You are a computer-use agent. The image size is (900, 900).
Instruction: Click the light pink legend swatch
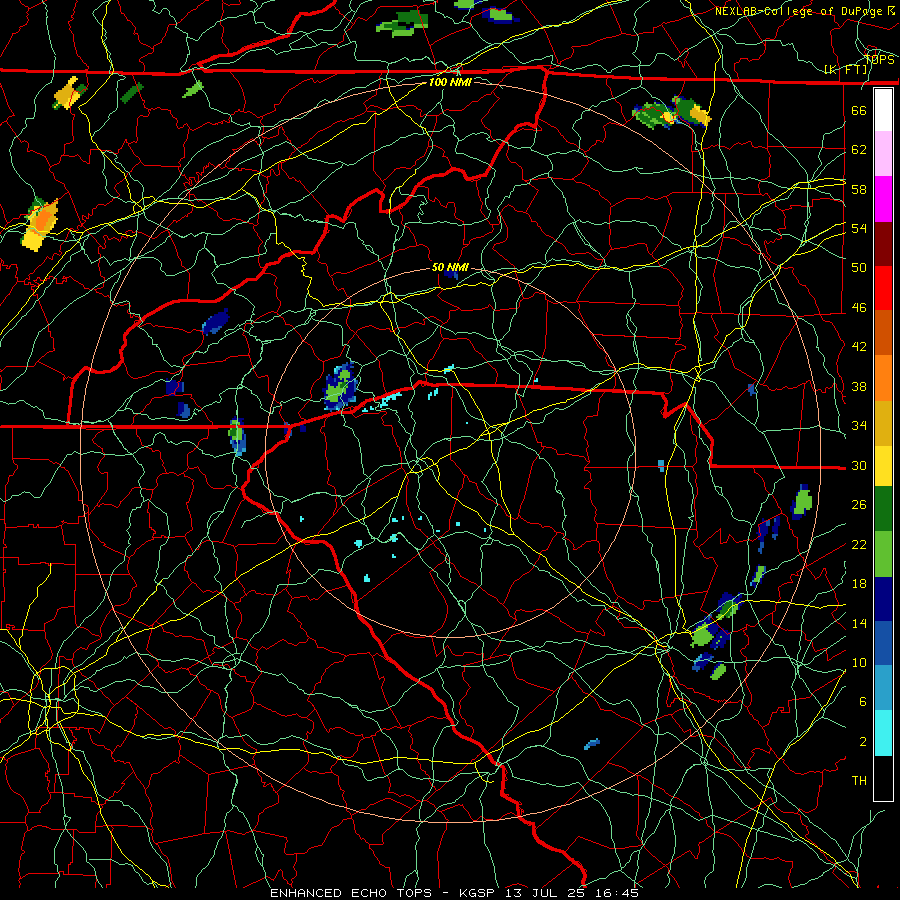pos(883,154)
